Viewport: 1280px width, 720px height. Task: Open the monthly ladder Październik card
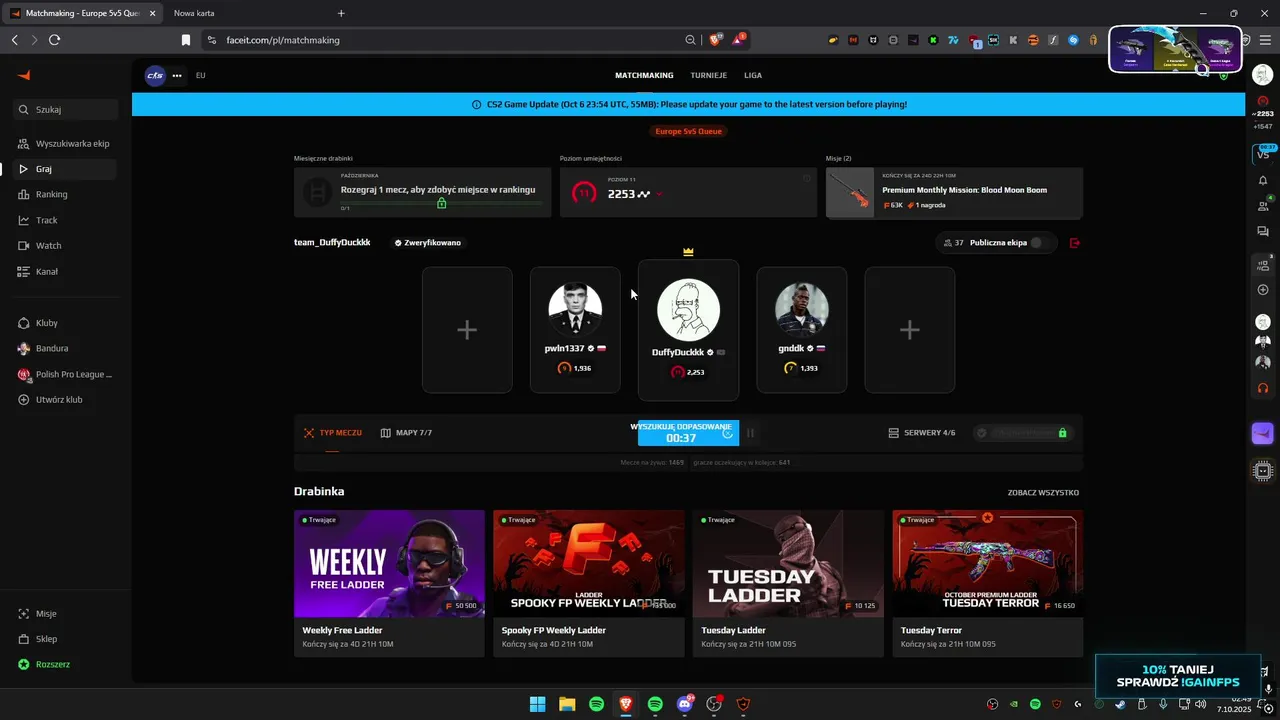click(423, 193)
